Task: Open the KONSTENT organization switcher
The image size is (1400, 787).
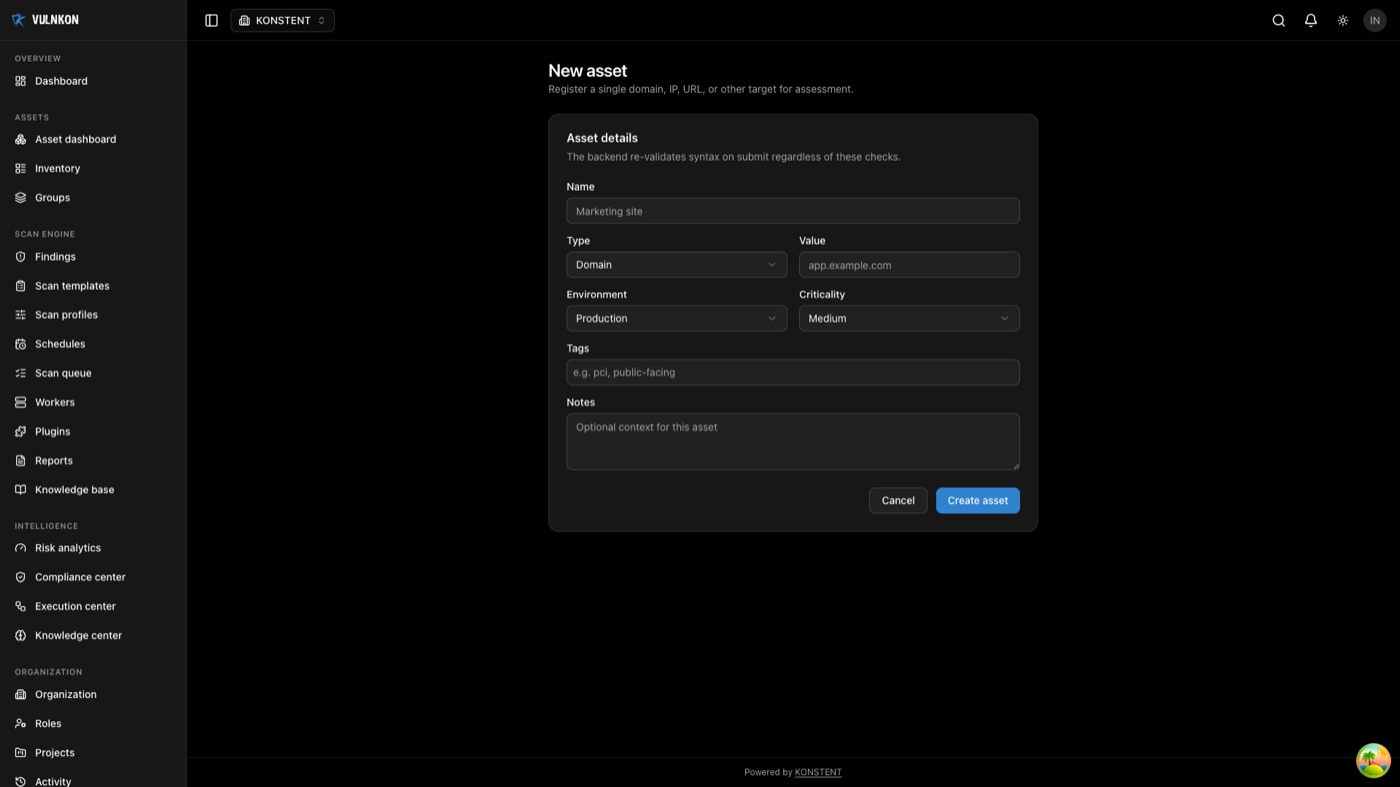Action: coord(282,20)
